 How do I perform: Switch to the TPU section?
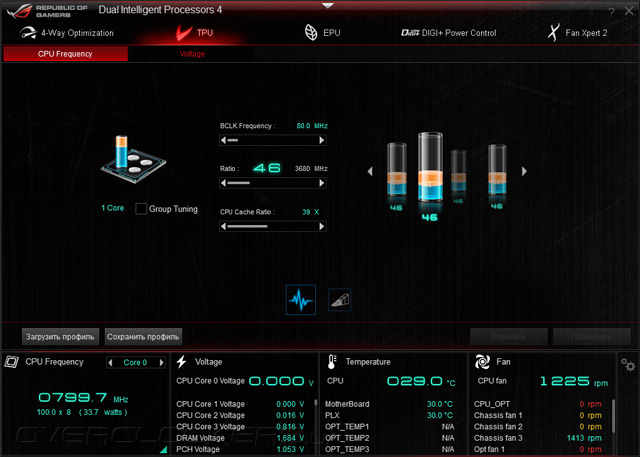[195, 33]
